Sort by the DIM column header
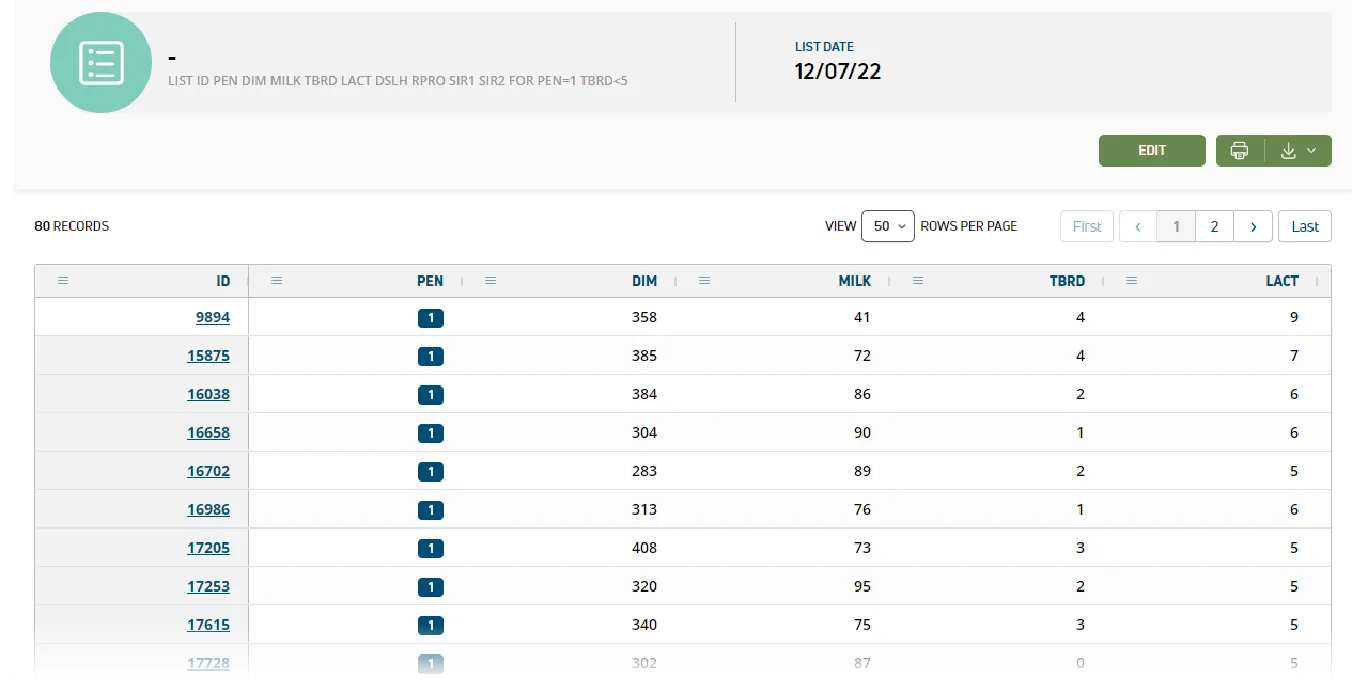The image size is (1352, 694). 644,281
